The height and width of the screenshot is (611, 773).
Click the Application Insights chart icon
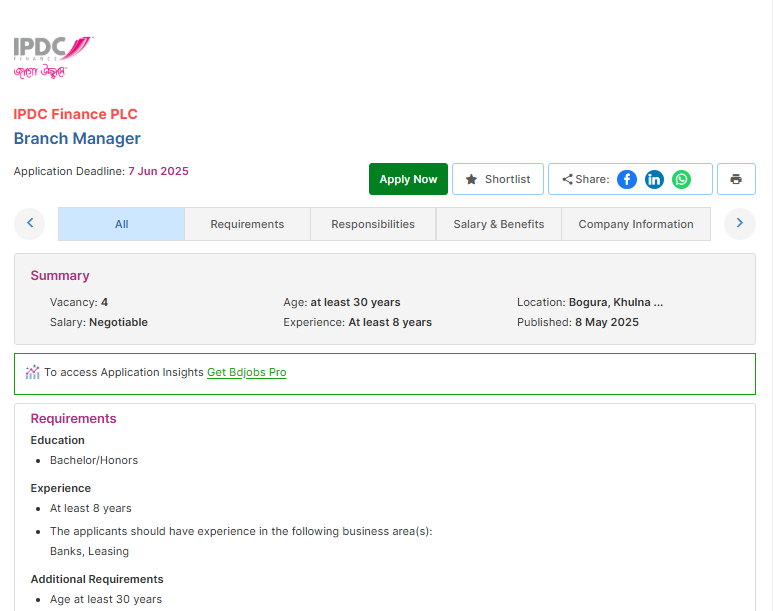[33, 372]
